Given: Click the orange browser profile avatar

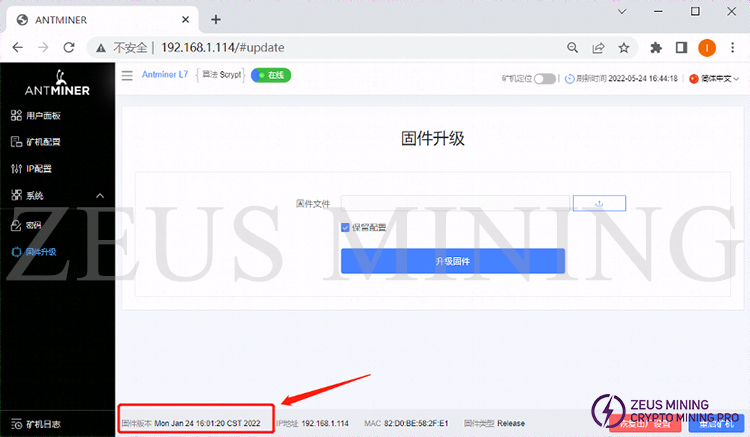Looking at the screenshot, I should click(x=707, y=47).
